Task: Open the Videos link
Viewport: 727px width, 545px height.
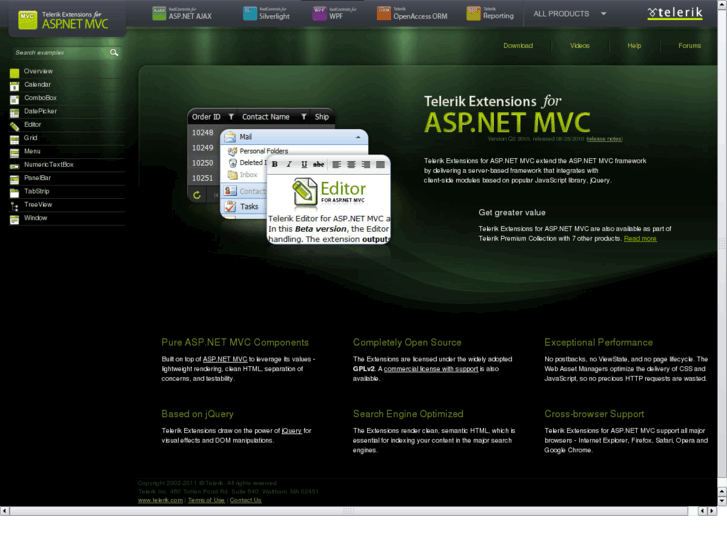Action: 580,45
